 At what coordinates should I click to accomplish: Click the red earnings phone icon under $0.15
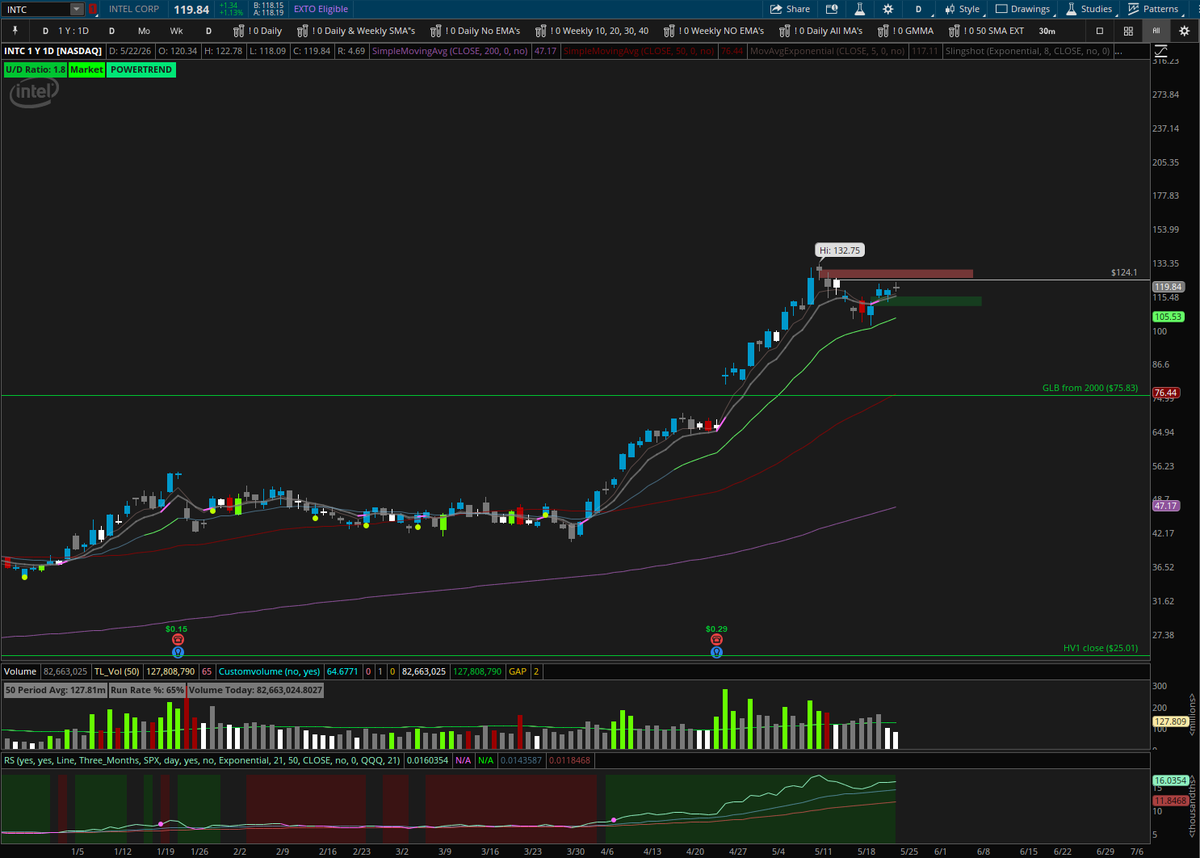tap(177, 640)
